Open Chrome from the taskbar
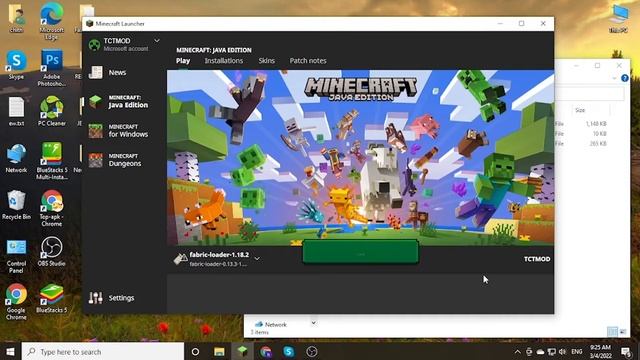640x360 pixels. click(266, 351)
